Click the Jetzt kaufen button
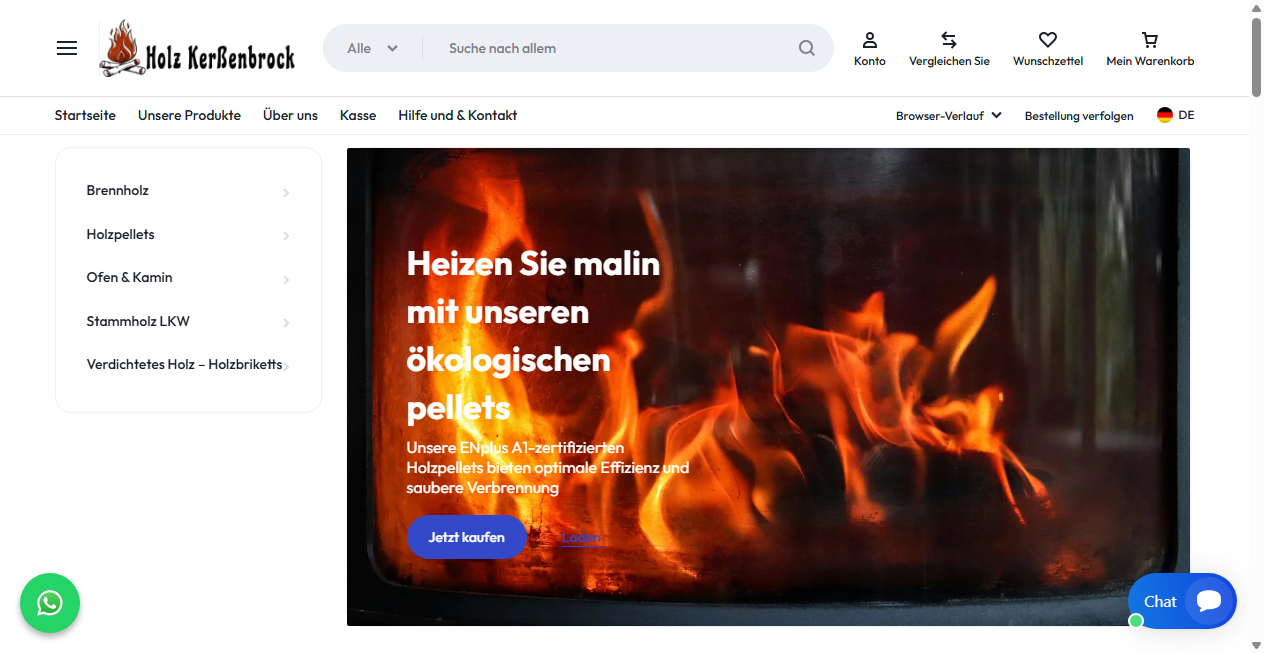This screenshot has width=1264, height=653. 466,537
